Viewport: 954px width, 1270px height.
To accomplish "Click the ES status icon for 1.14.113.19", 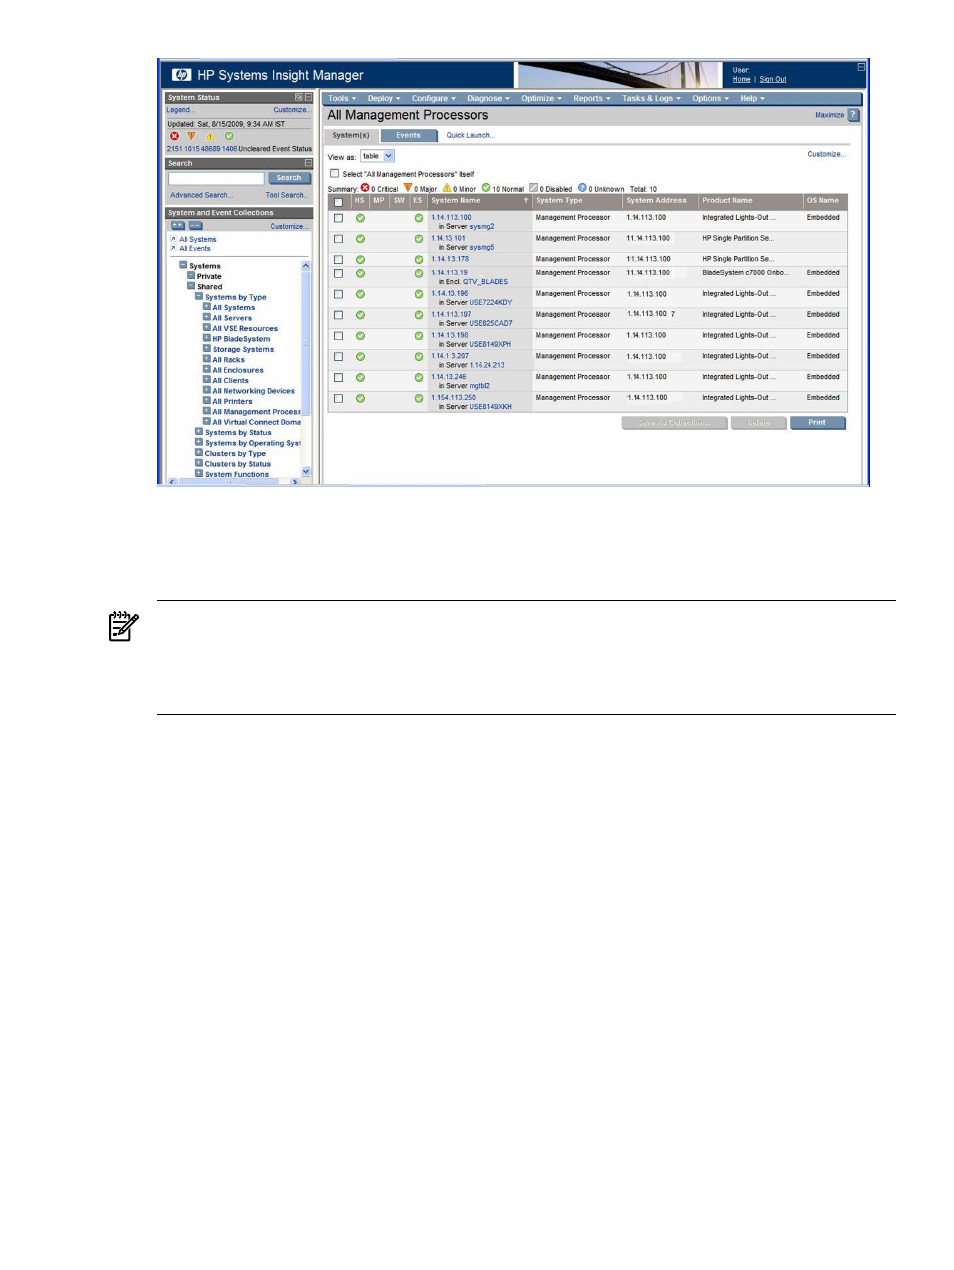I will click(419, 273).
